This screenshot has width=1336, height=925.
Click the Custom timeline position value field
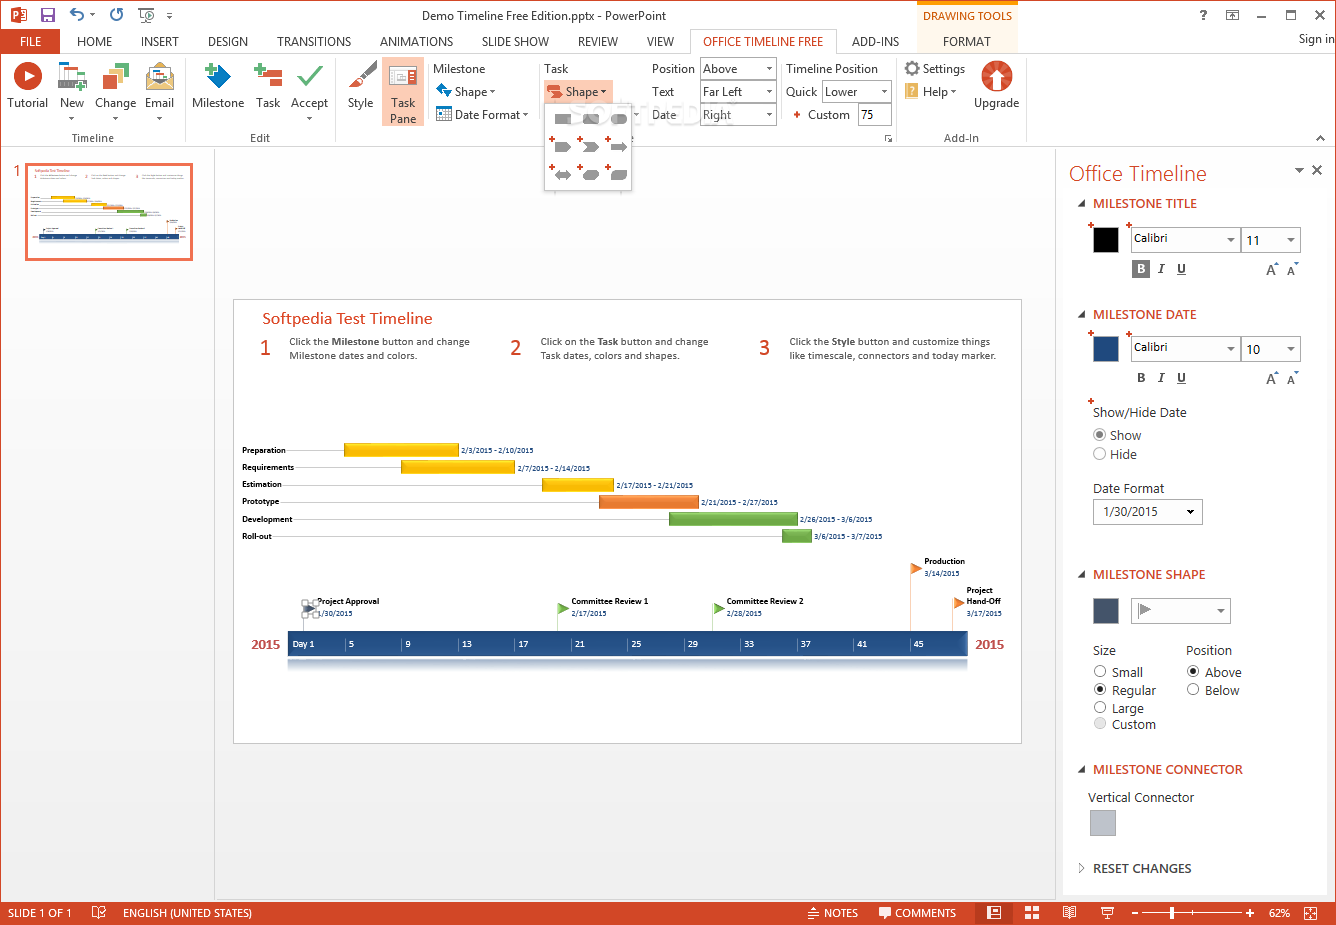tap(874, 114)
